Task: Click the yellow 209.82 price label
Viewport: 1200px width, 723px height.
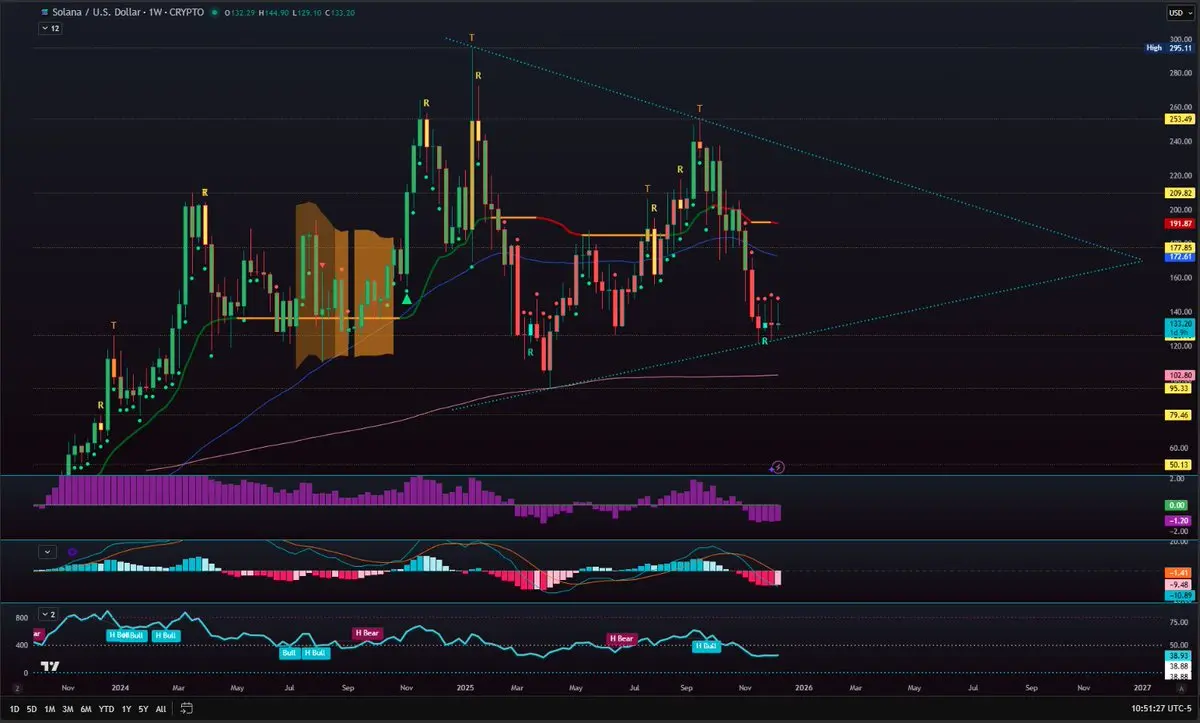Action: coord(1180,193)
